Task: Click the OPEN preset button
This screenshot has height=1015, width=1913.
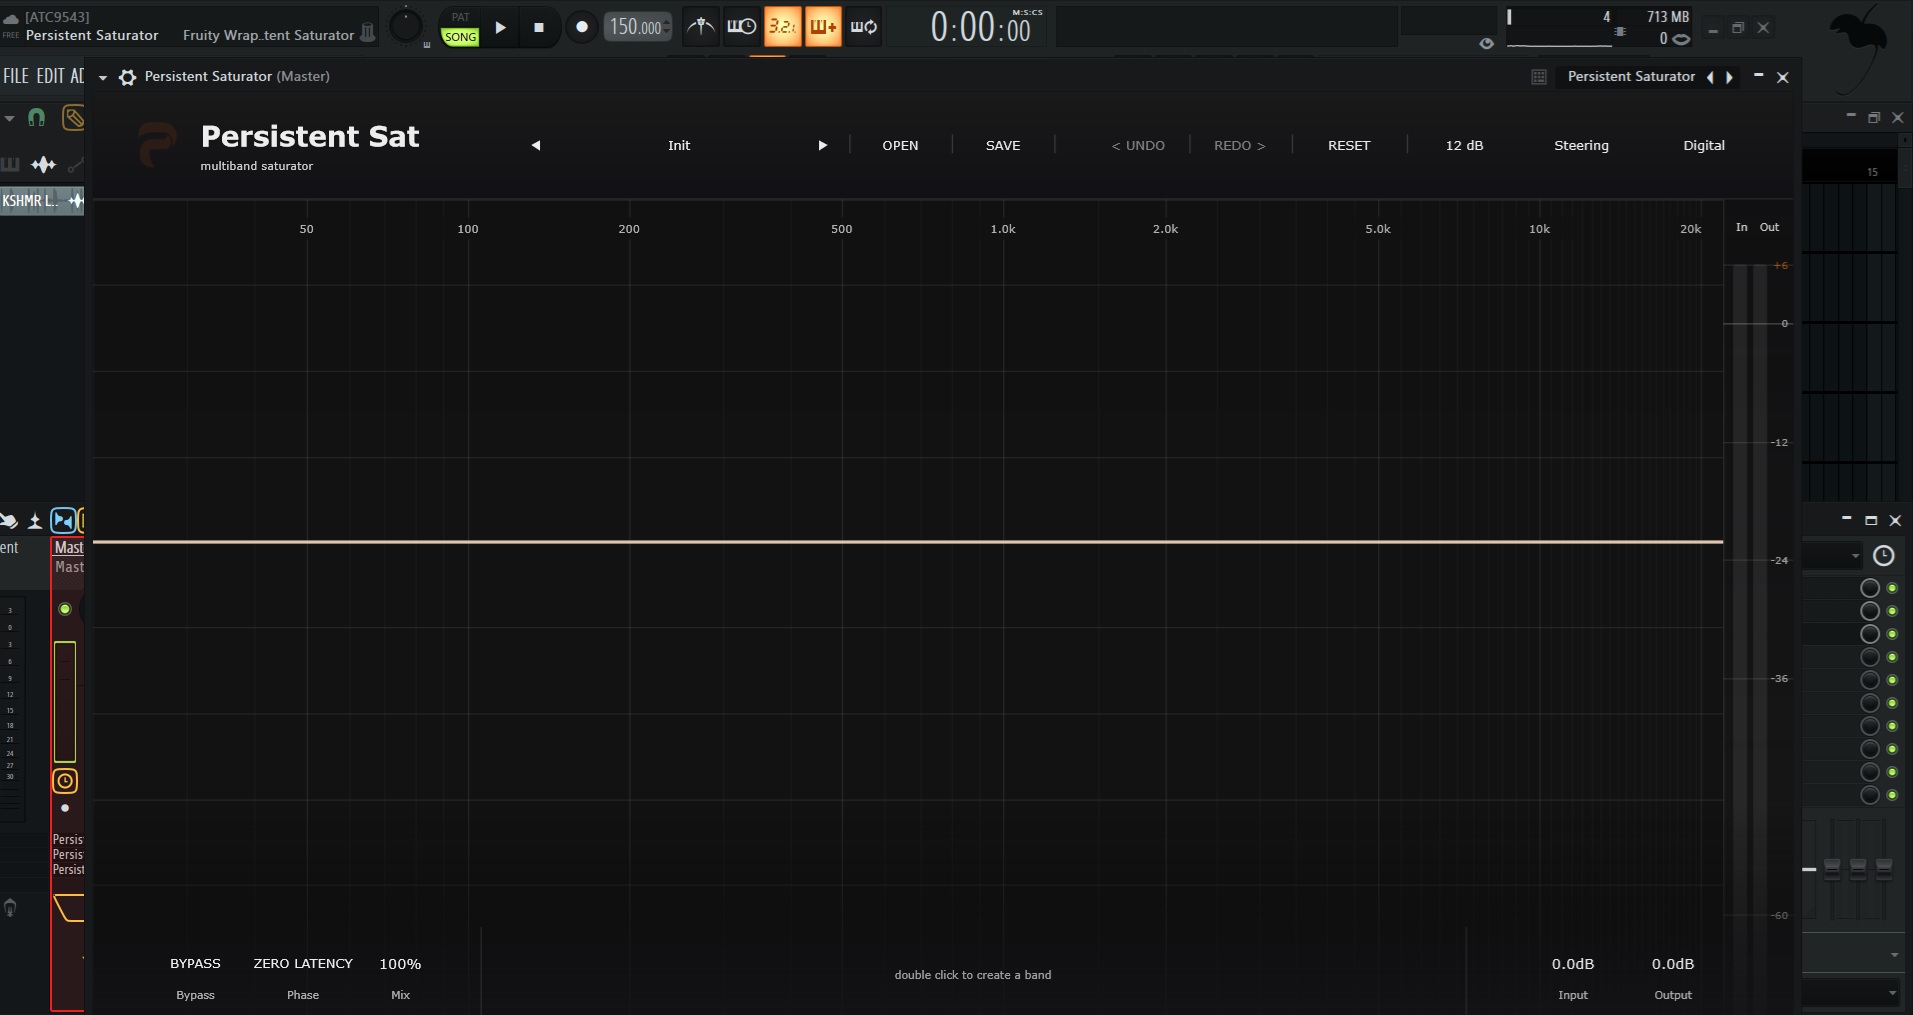Action: [x=900, y=146]
